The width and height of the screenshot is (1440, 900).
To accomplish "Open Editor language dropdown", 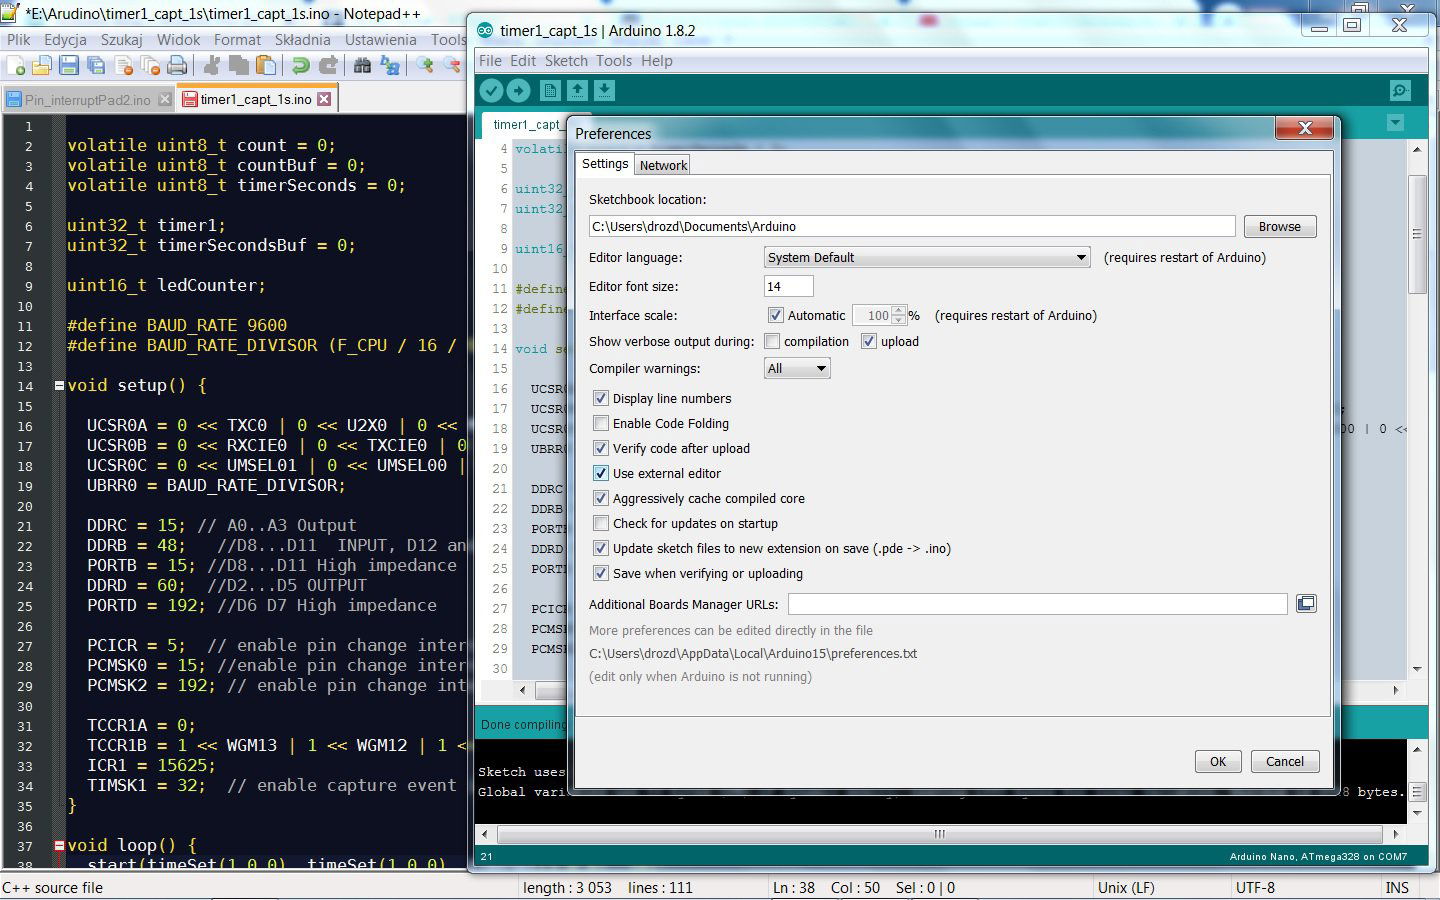I will click(x=927, y=257).
